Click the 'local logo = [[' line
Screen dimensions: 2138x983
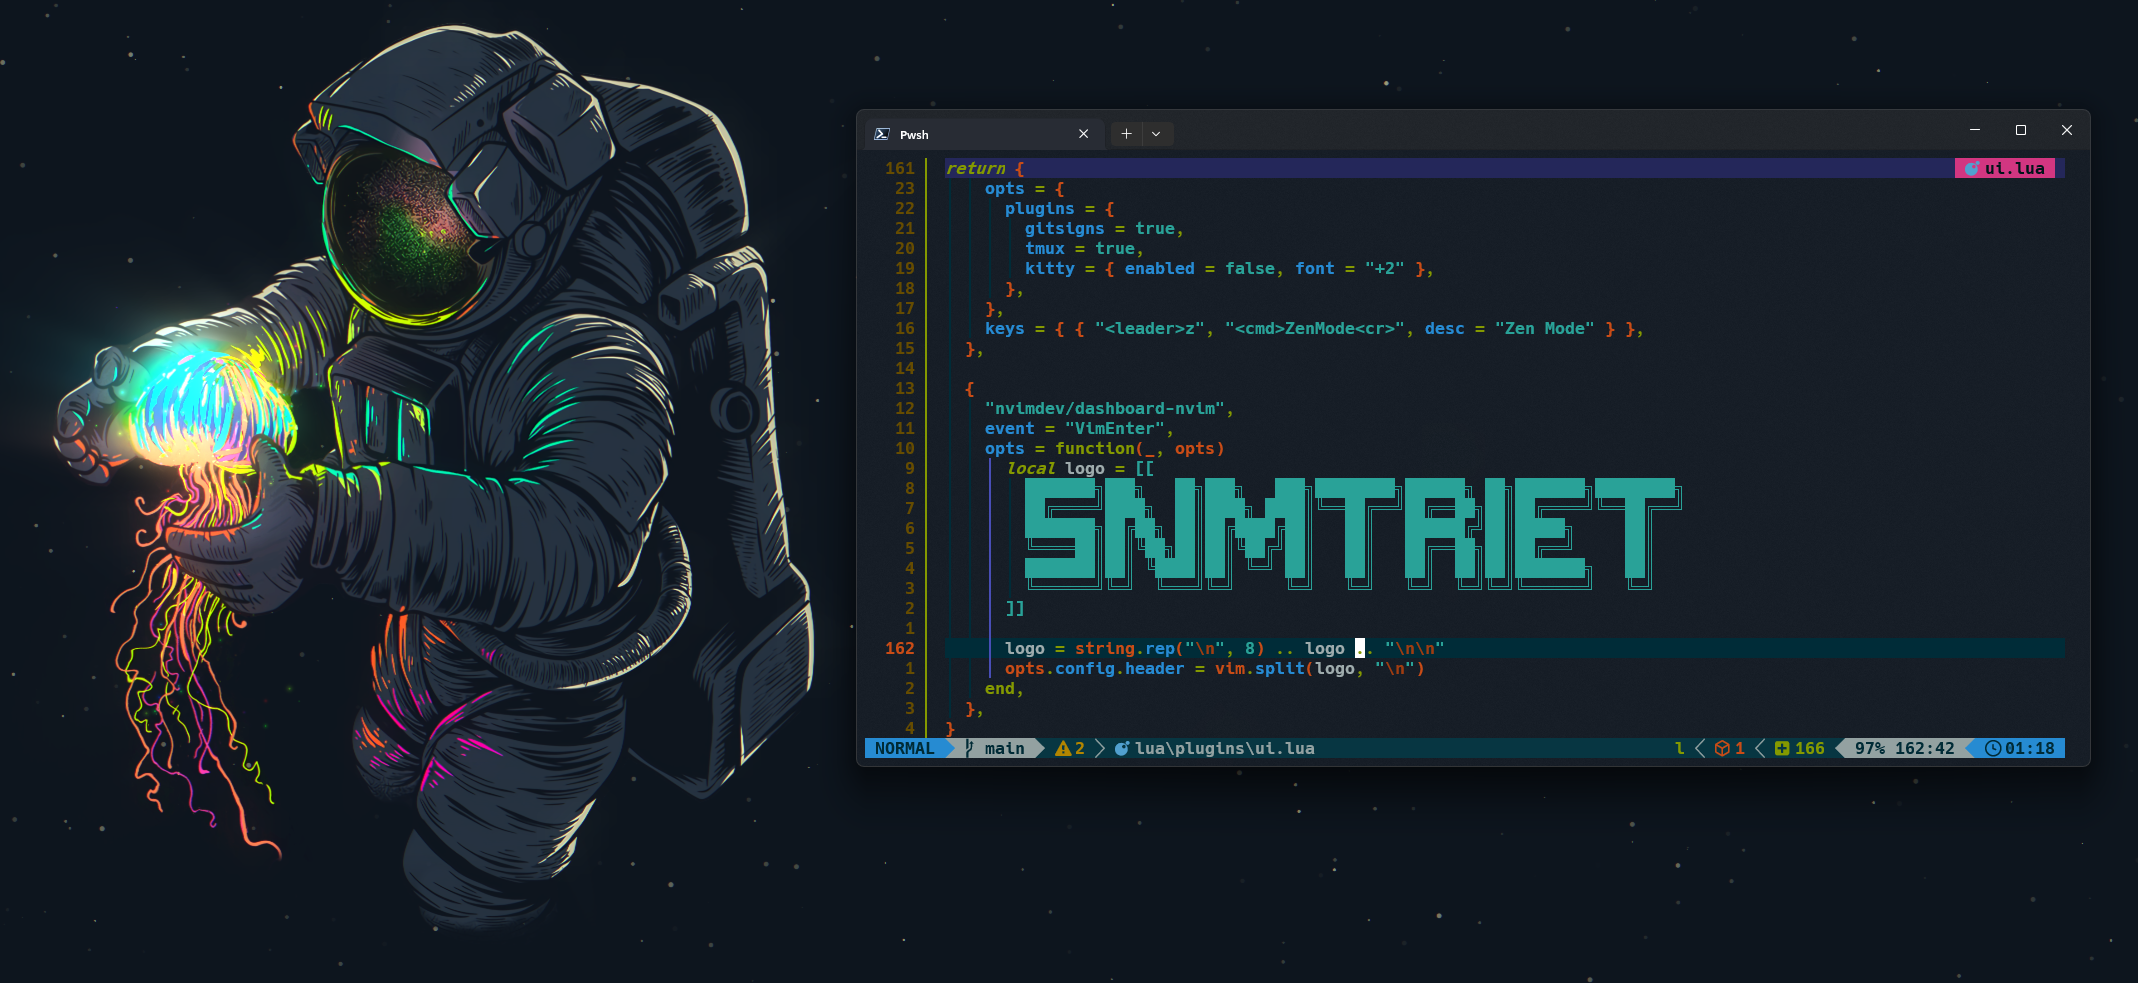click(x=1080, y=468)
